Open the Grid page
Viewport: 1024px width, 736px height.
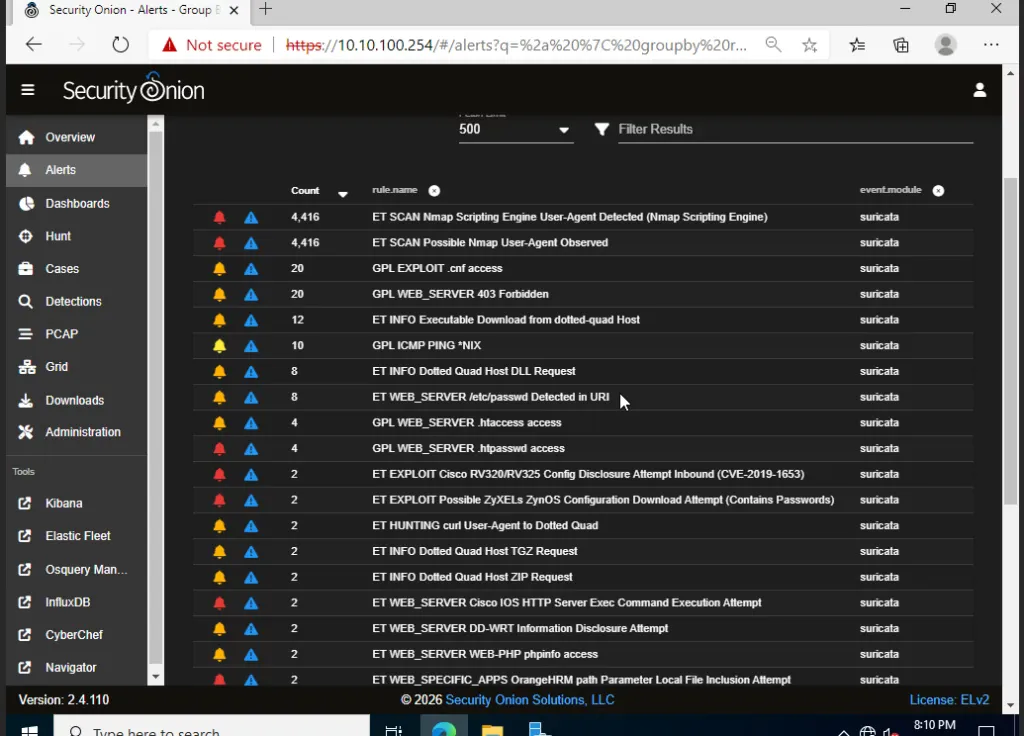[x=76, y=367]
